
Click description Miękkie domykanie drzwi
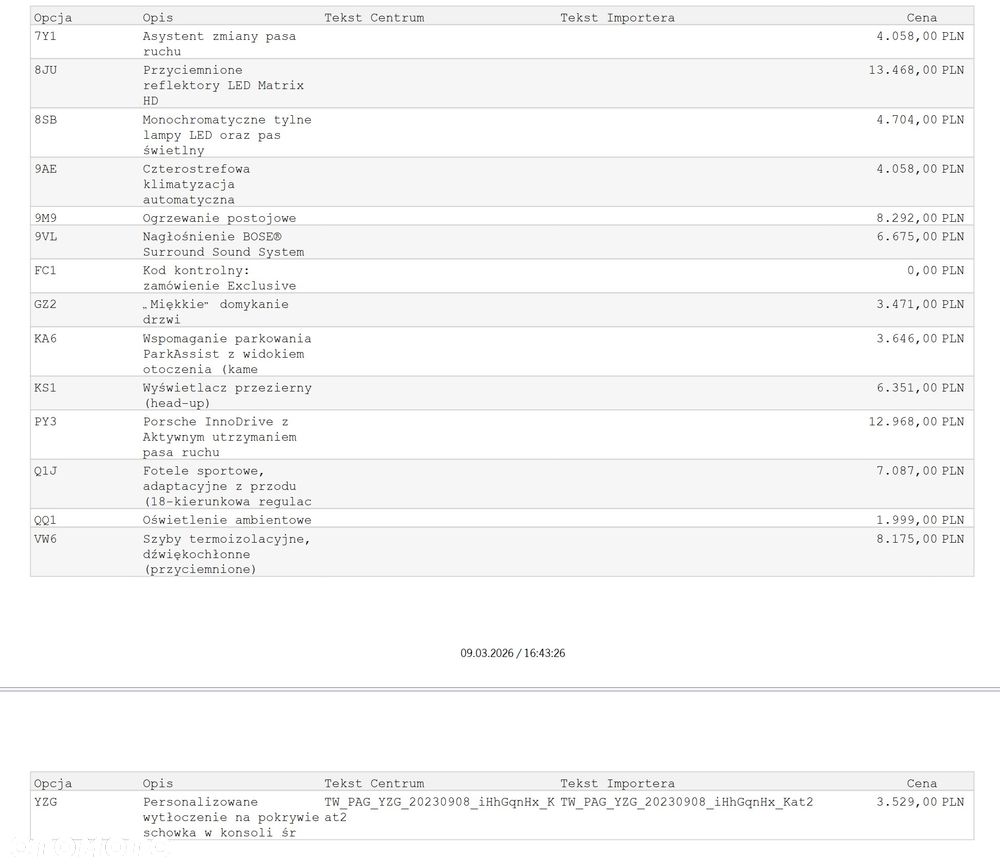pos(216,312)
